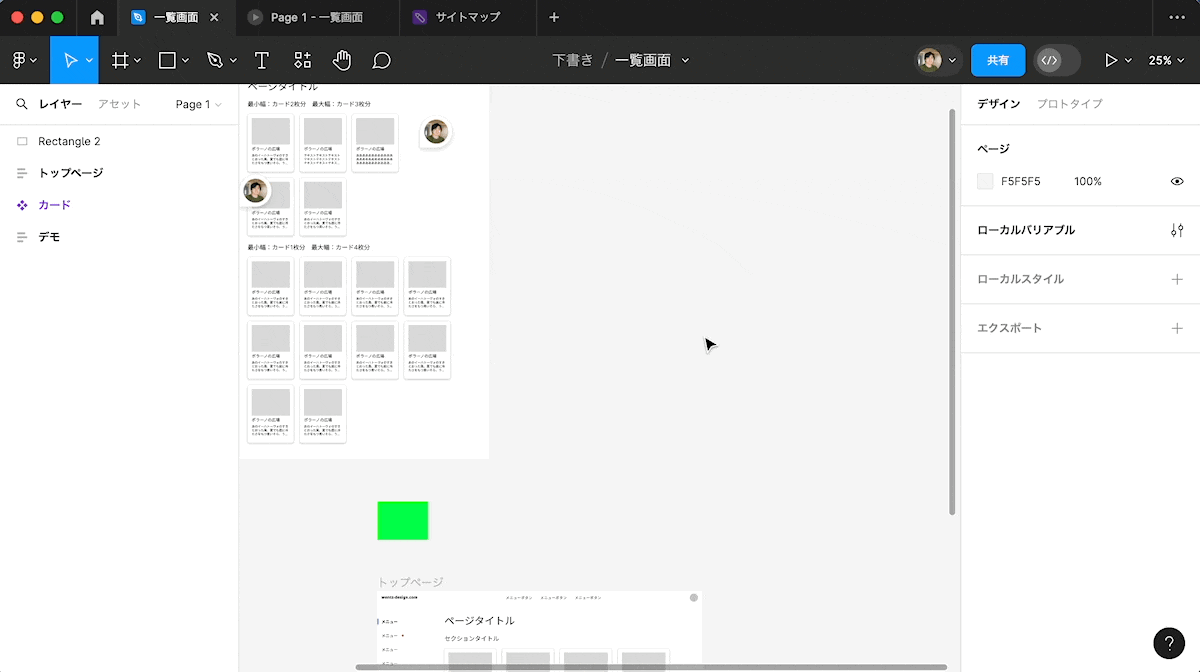Present the prototype with play icon
1200x672 pixels.
pos(1111,60)
